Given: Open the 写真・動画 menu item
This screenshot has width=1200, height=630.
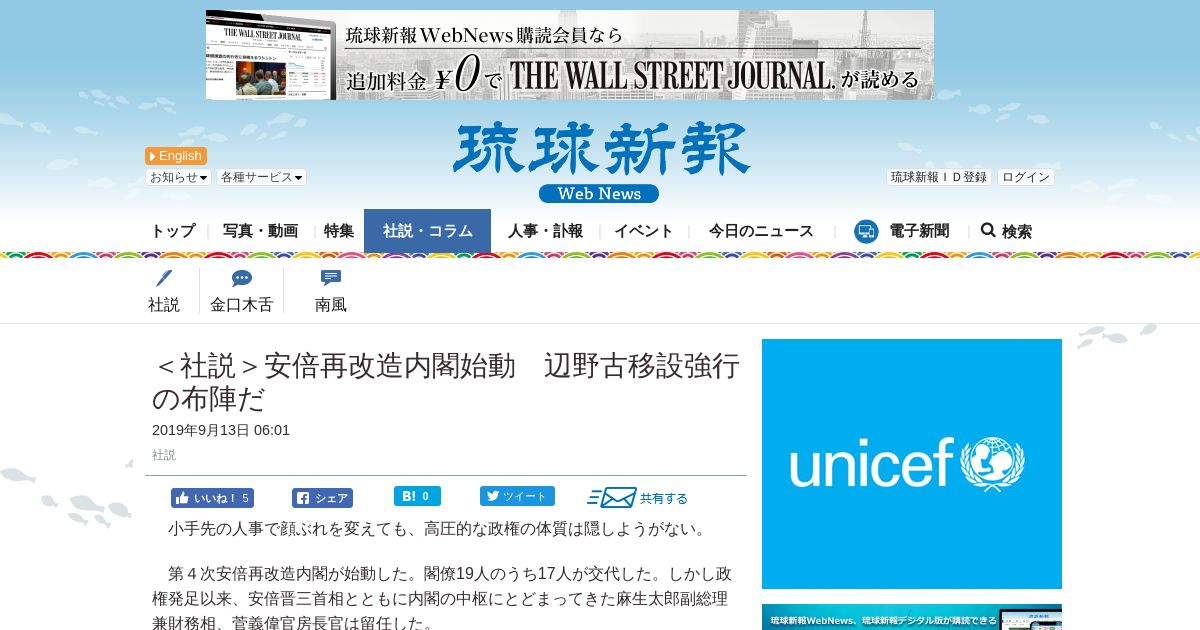Looking at the screenshot, I should [x=260, y=231].
